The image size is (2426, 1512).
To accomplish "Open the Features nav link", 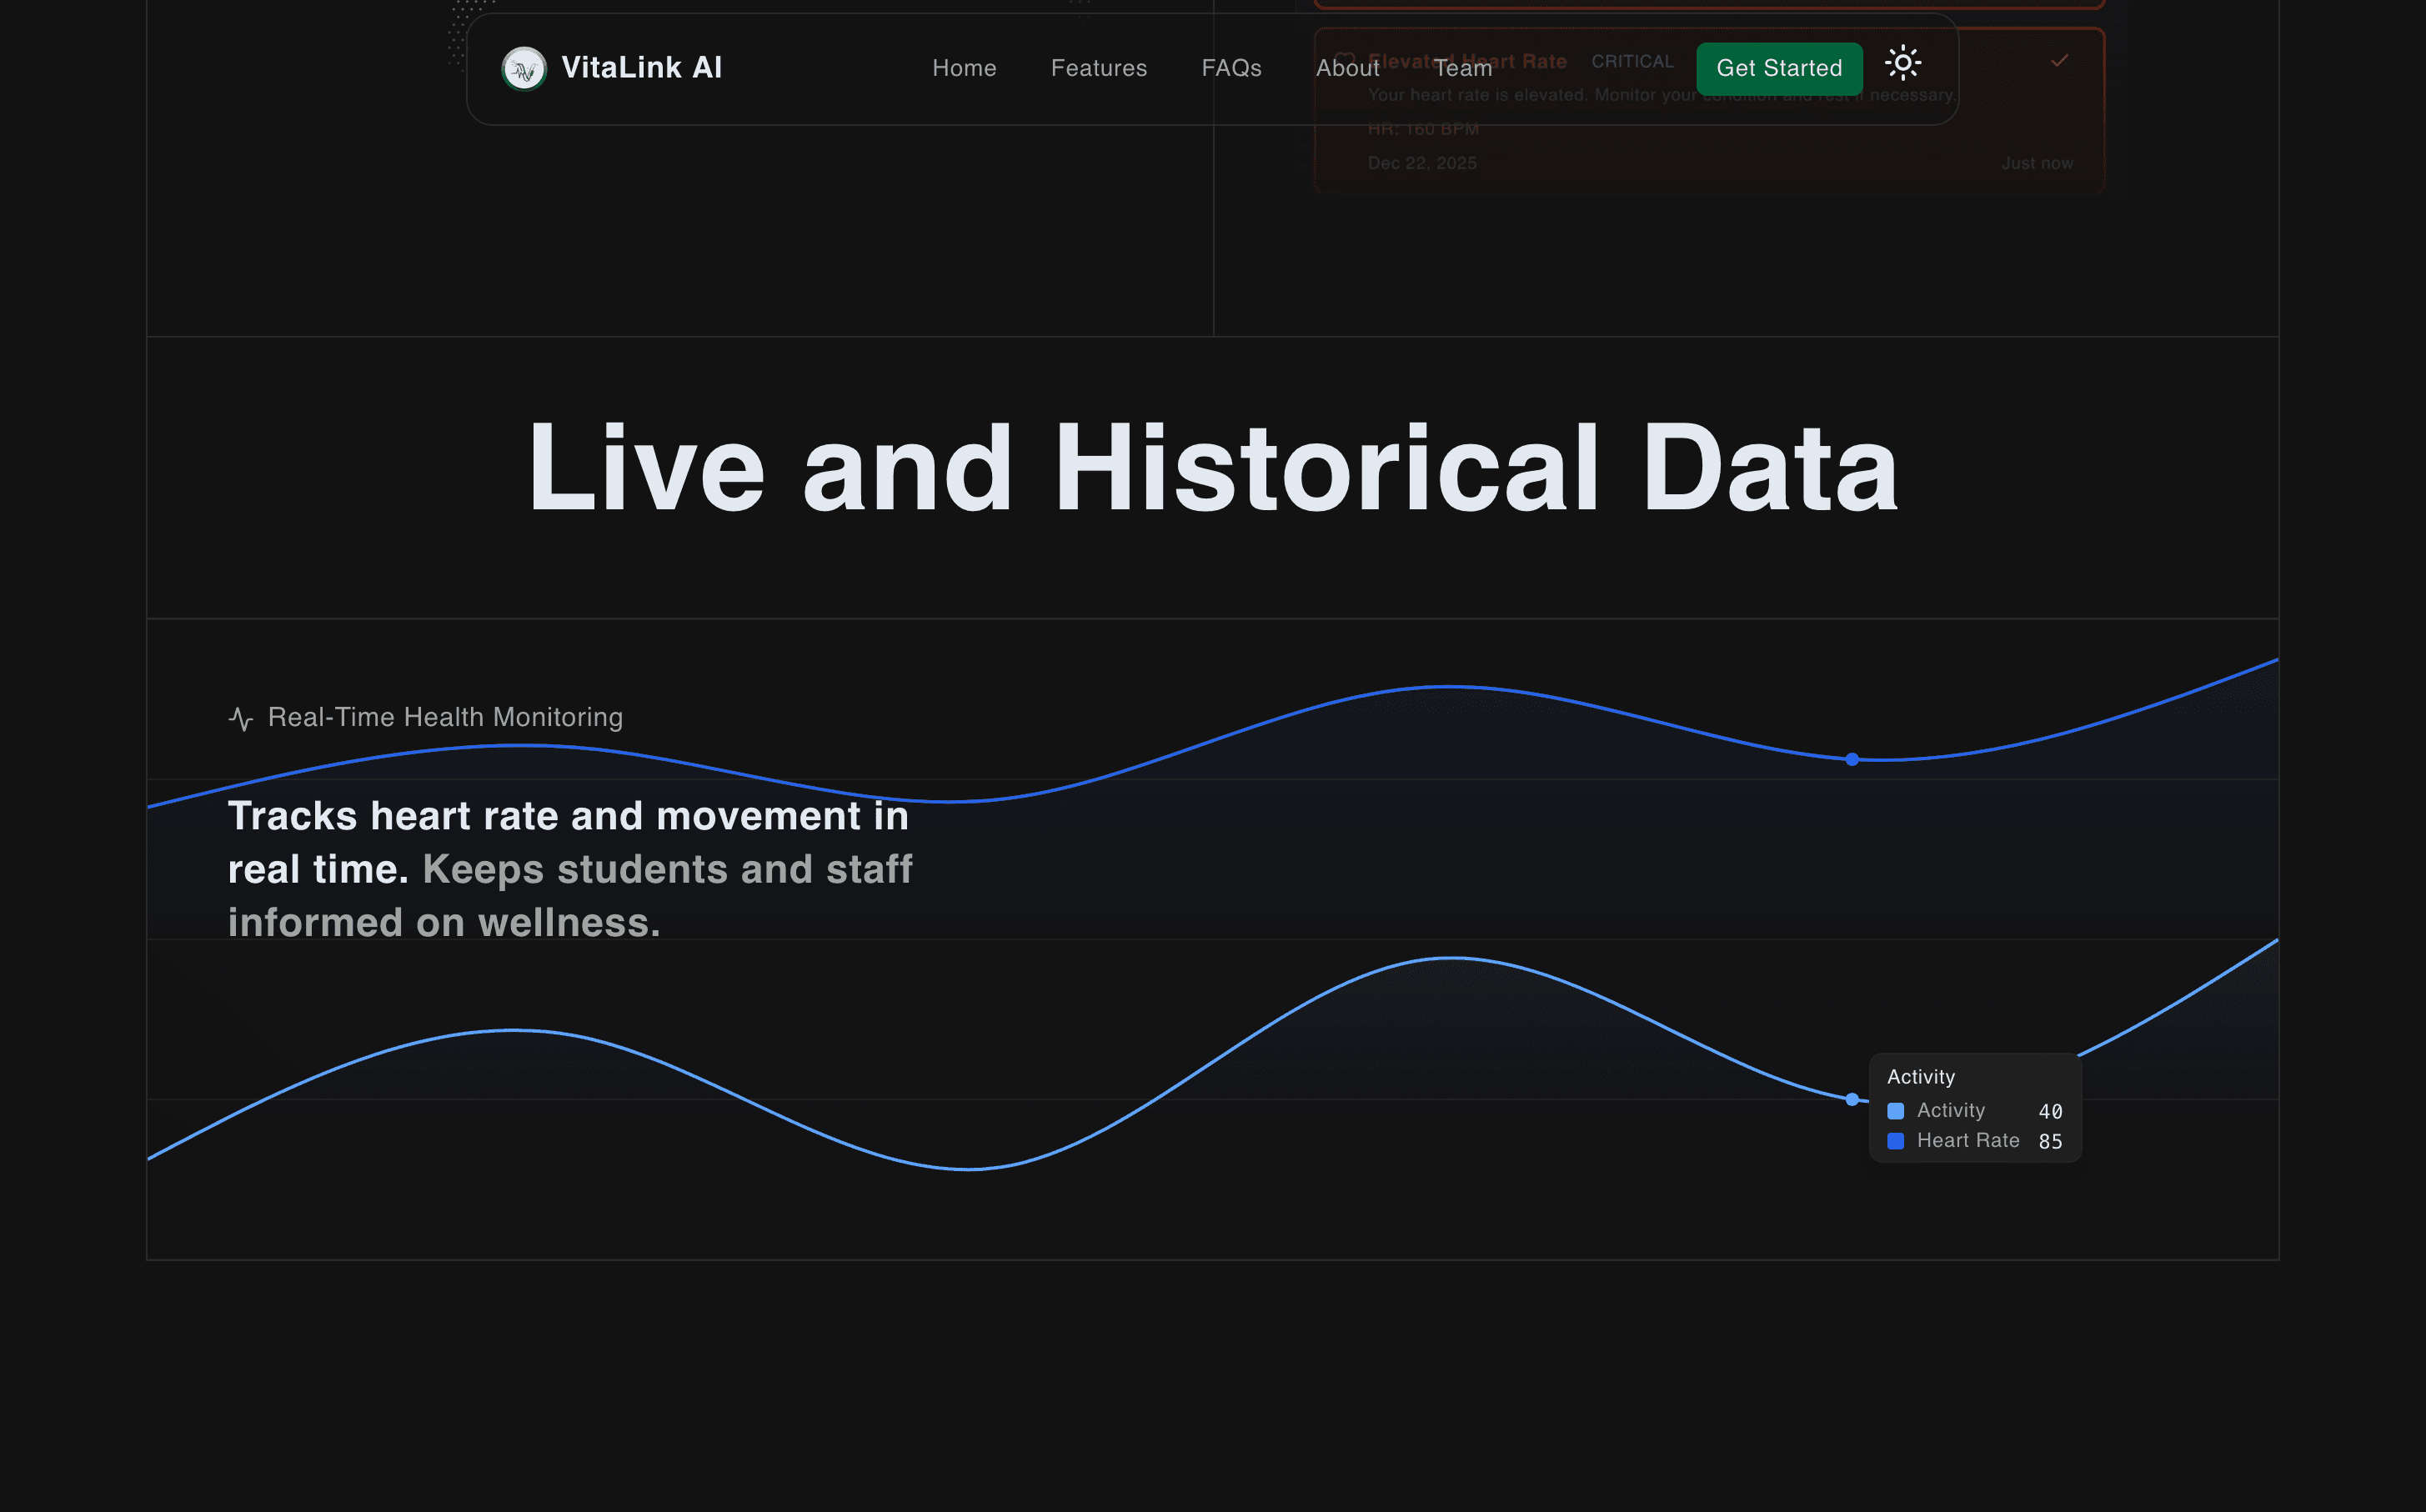I will tap(1098, 68).
